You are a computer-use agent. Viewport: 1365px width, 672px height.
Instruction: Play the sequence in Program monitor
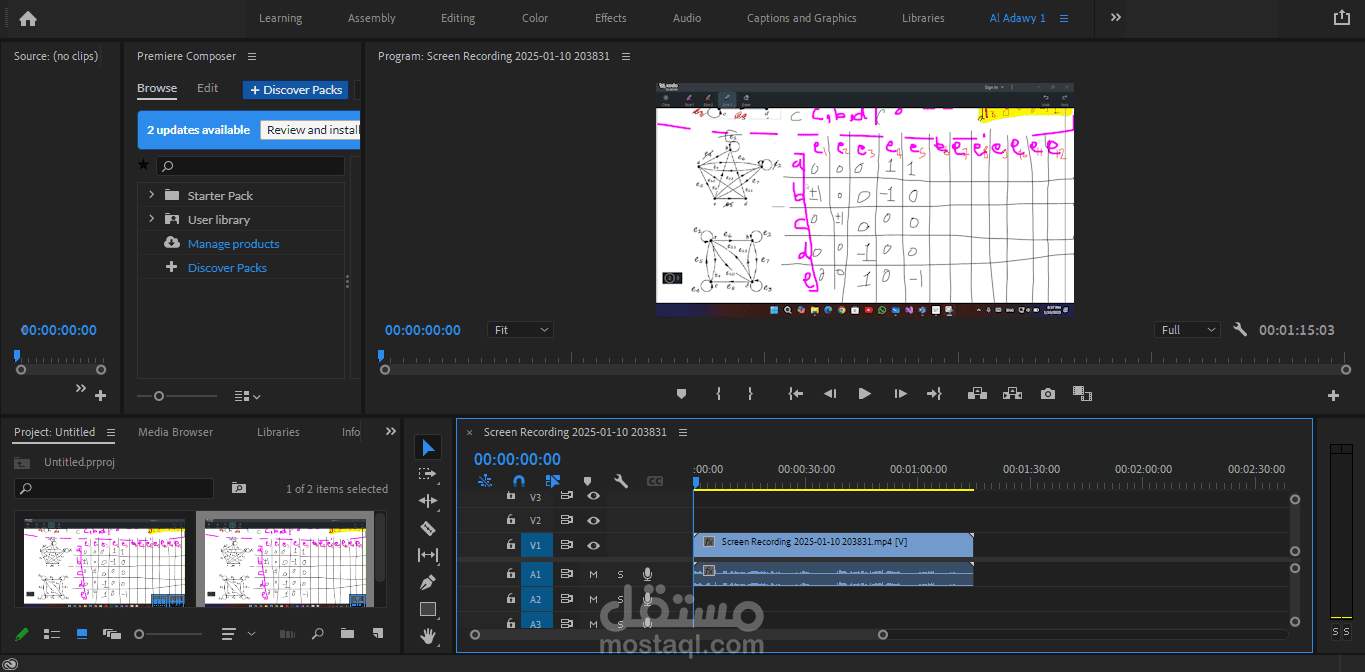[864, 394]
